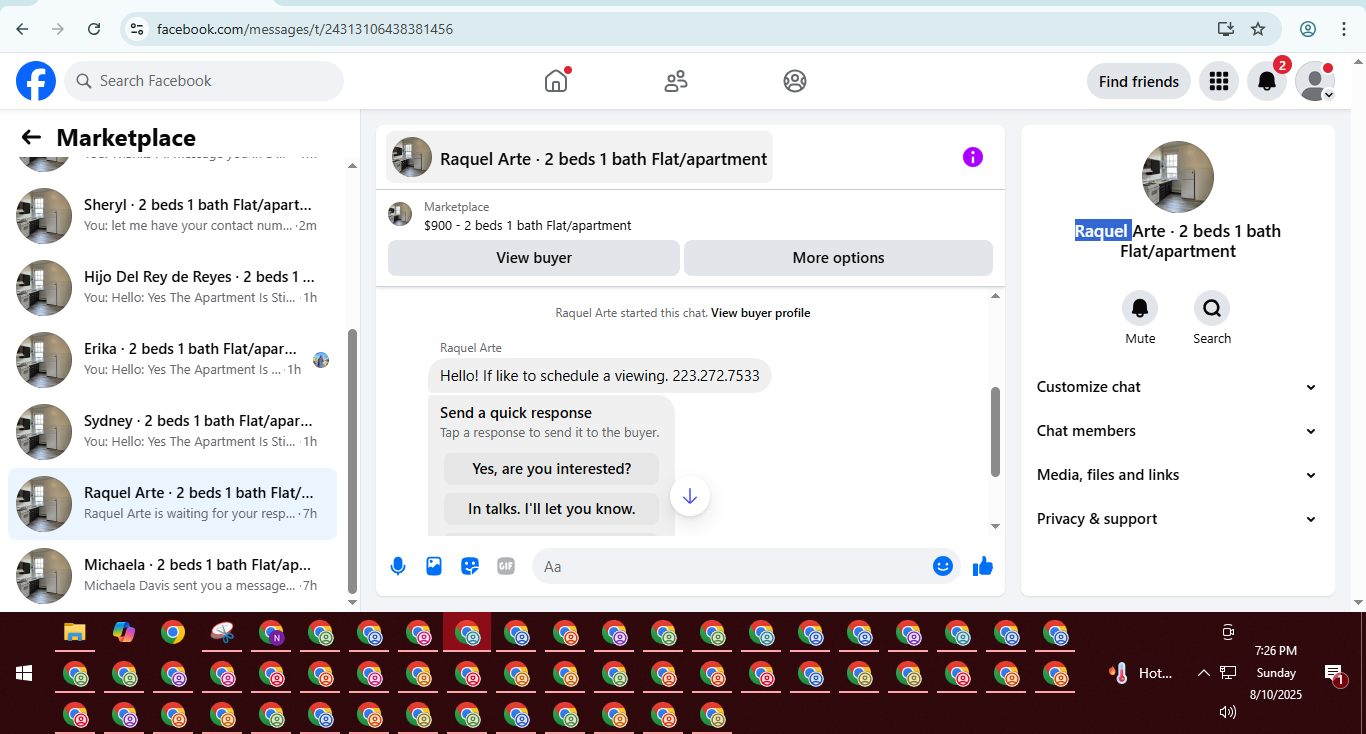This screenshot has width=1366, height=734.
Task: Open the Windows Start button
Action: tap(24, 673)
